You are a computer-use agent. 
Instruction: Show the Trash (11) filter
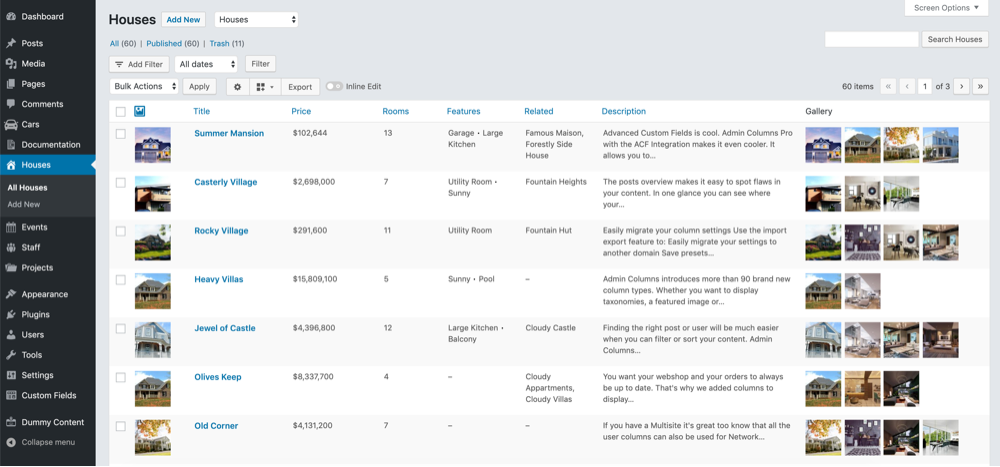pyautogui.click(x=227, y=43)
